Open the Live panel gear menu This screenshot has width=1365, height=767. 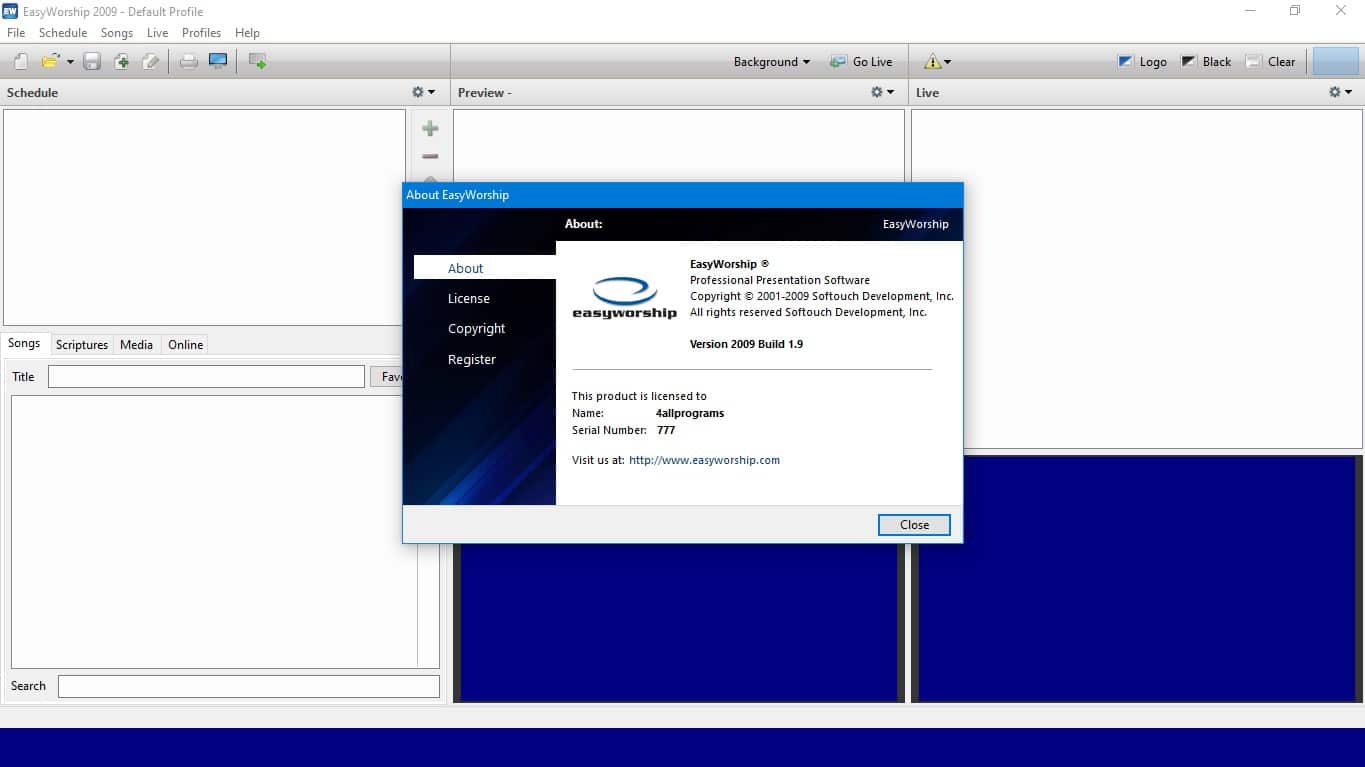[x=1340, y=92]
